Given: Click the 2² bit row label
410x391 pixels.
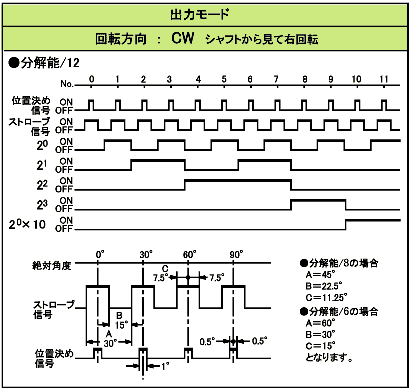Looking at the screenshot, I should [42, 185].
